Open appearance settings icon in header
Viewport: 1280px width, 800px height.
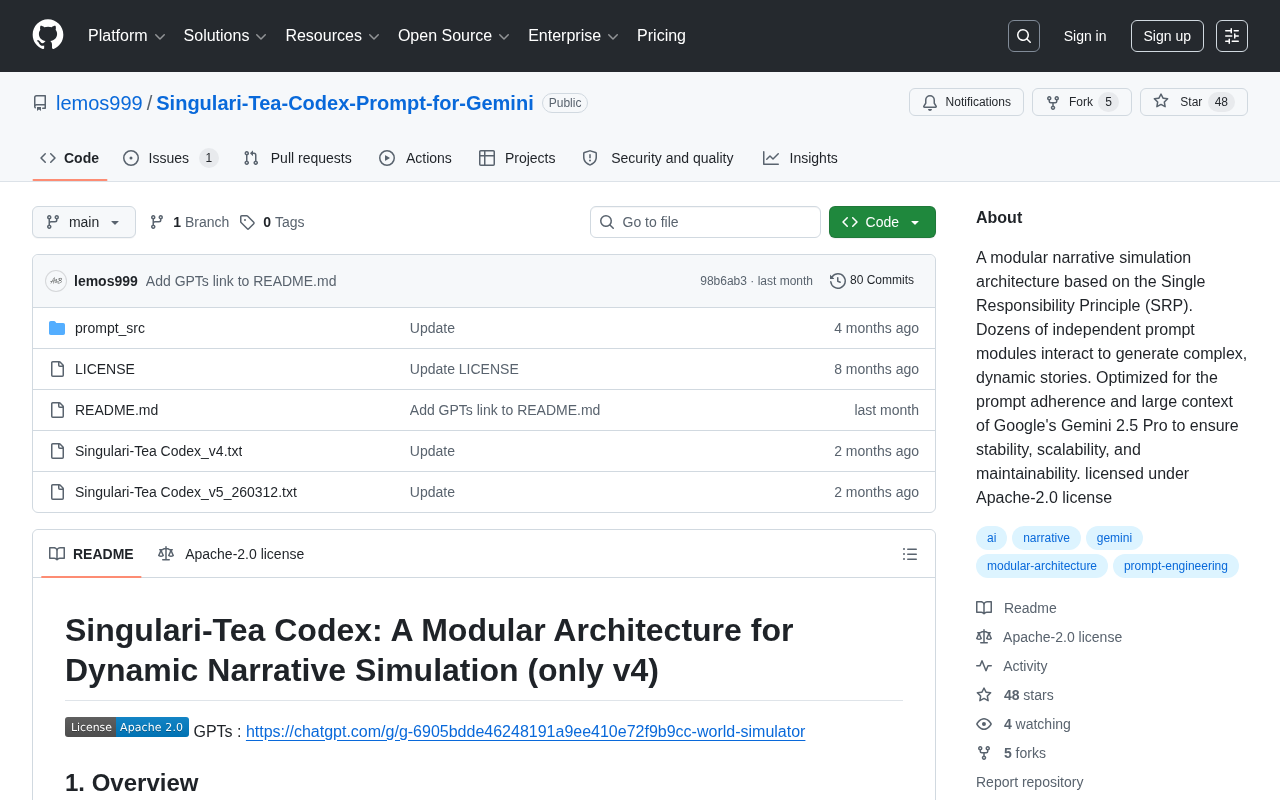pos(1232,36)
